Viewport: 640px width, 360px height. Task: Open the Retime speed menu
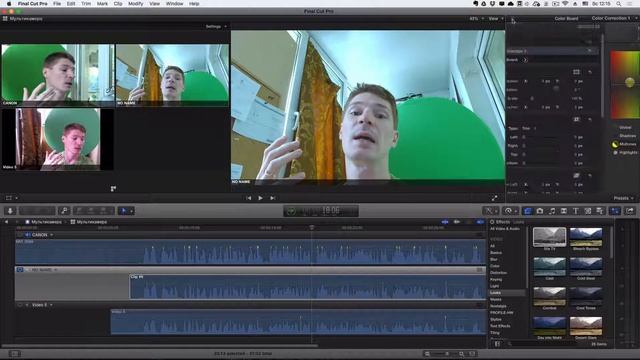[x=510, y=211]
